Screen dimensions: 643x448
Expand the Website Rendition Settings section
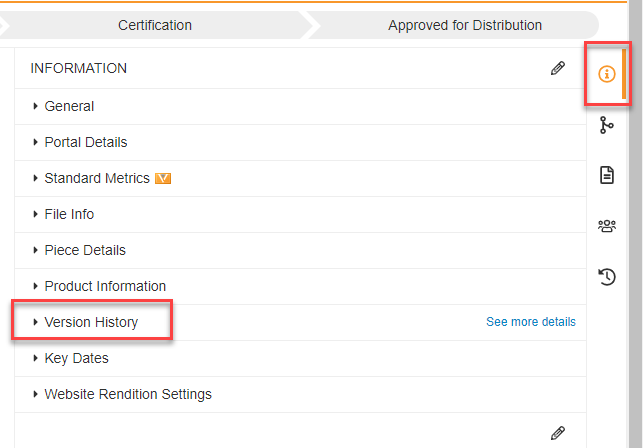pyautogui.click(x=128, y=394)
